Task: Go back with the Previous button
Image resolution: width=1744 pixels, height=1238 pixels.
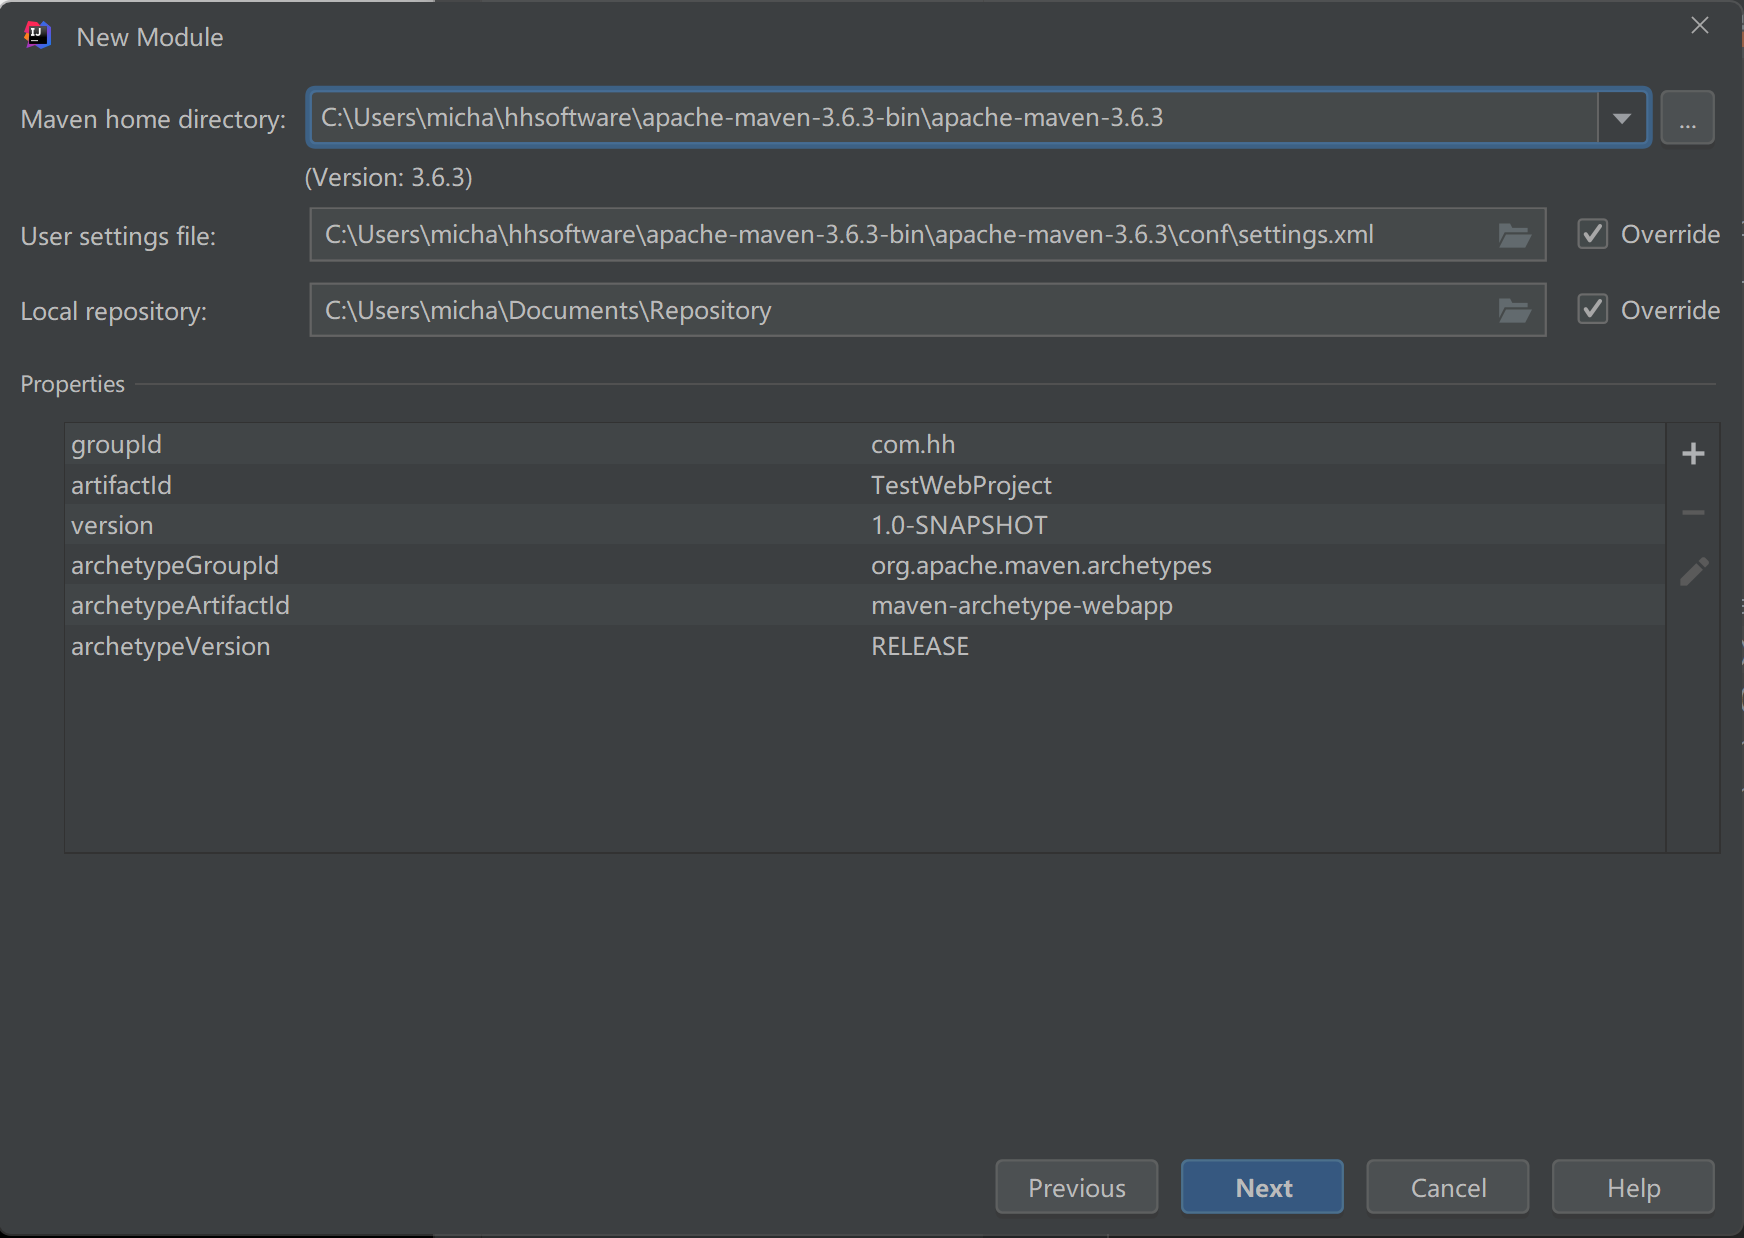Action: 1077,1187
